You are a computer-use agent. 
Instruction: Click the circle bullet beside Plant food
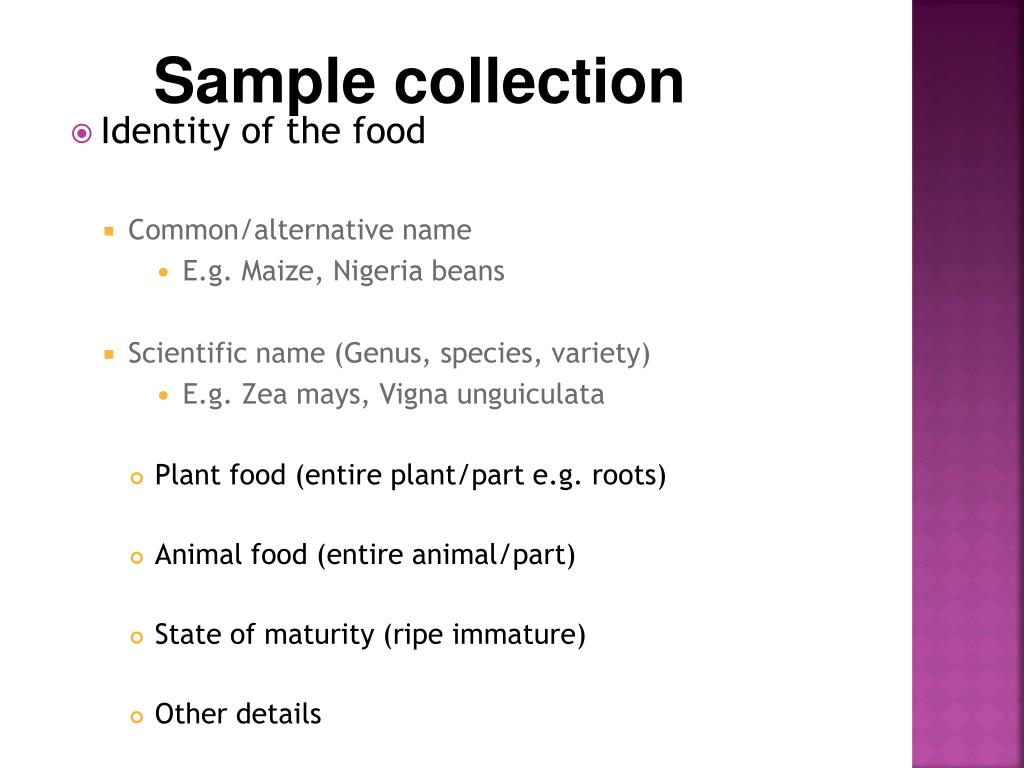(x=136, y=478)
